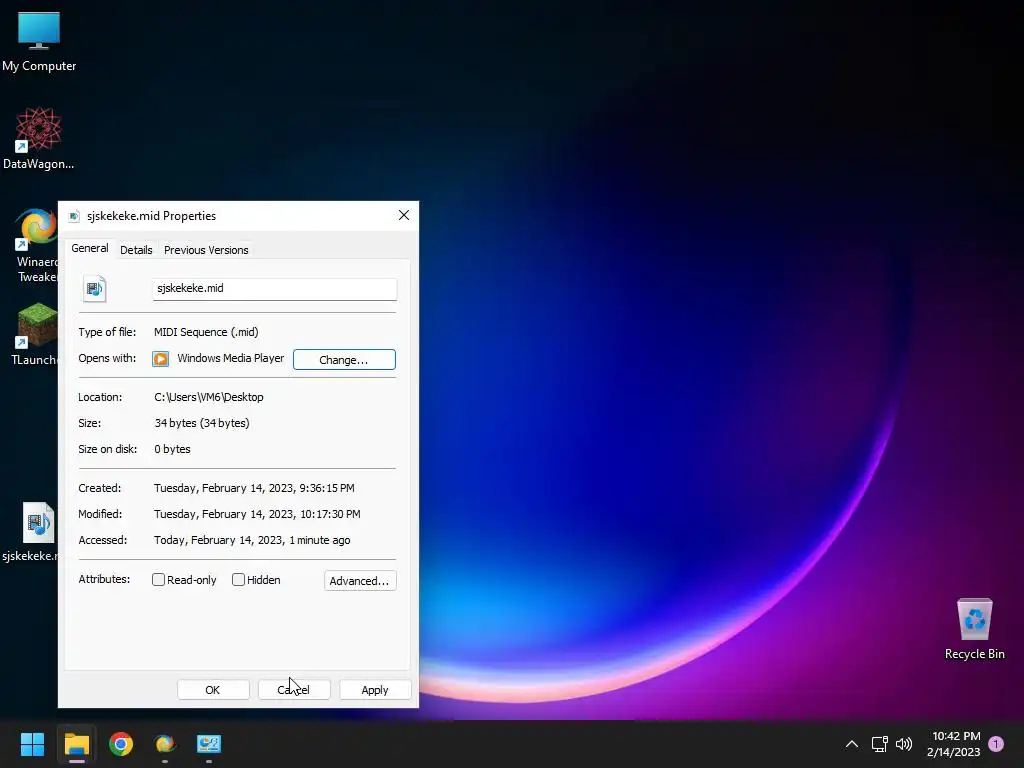Click the Created date ending 9:36:15 PM
The width and height of the screenshot is (1024, 768).
254,488
